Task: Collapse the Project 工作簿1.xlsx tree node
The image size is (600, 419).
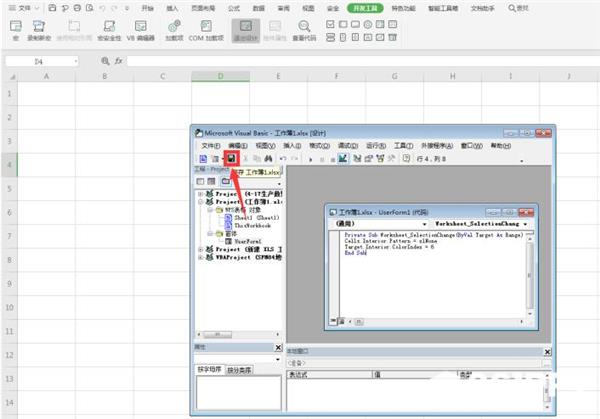Action: 199,201
